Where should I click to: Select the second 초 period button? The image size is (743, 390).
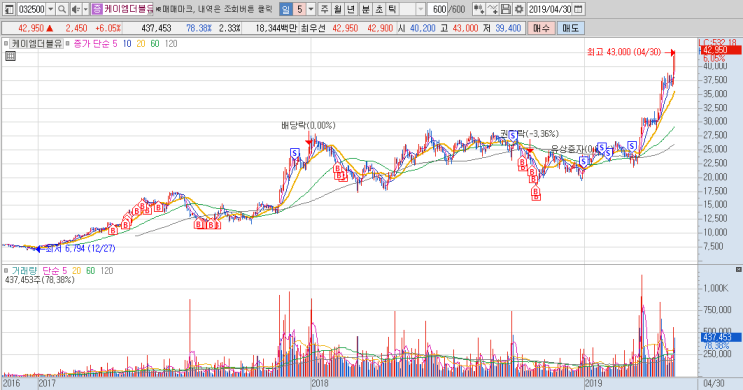(x=380, y=9)
